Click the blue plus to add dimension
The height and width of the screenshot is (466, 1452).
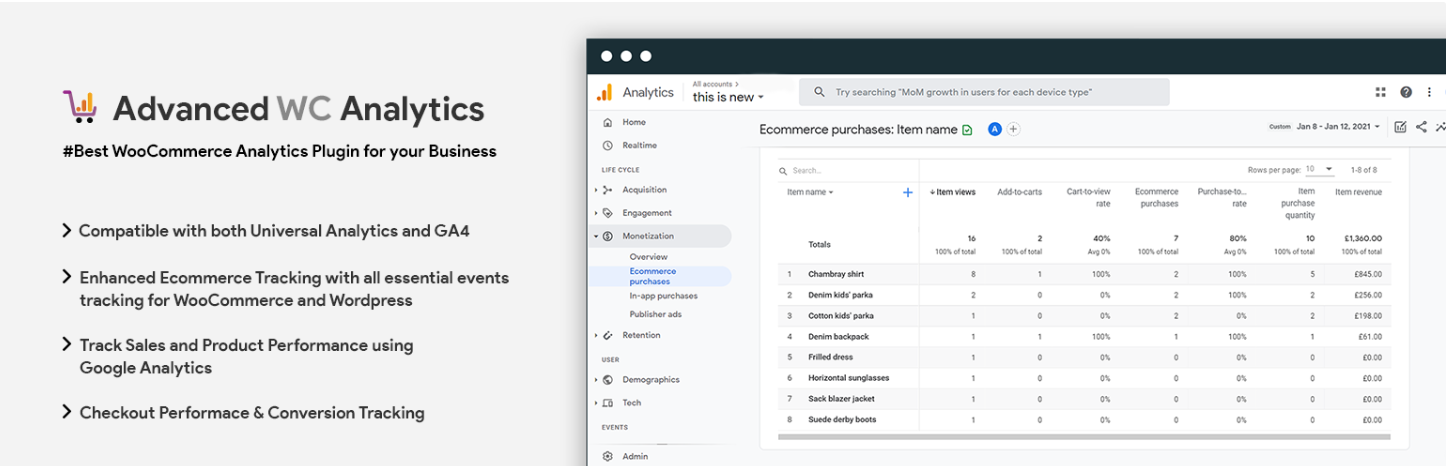tap(908, 192)
